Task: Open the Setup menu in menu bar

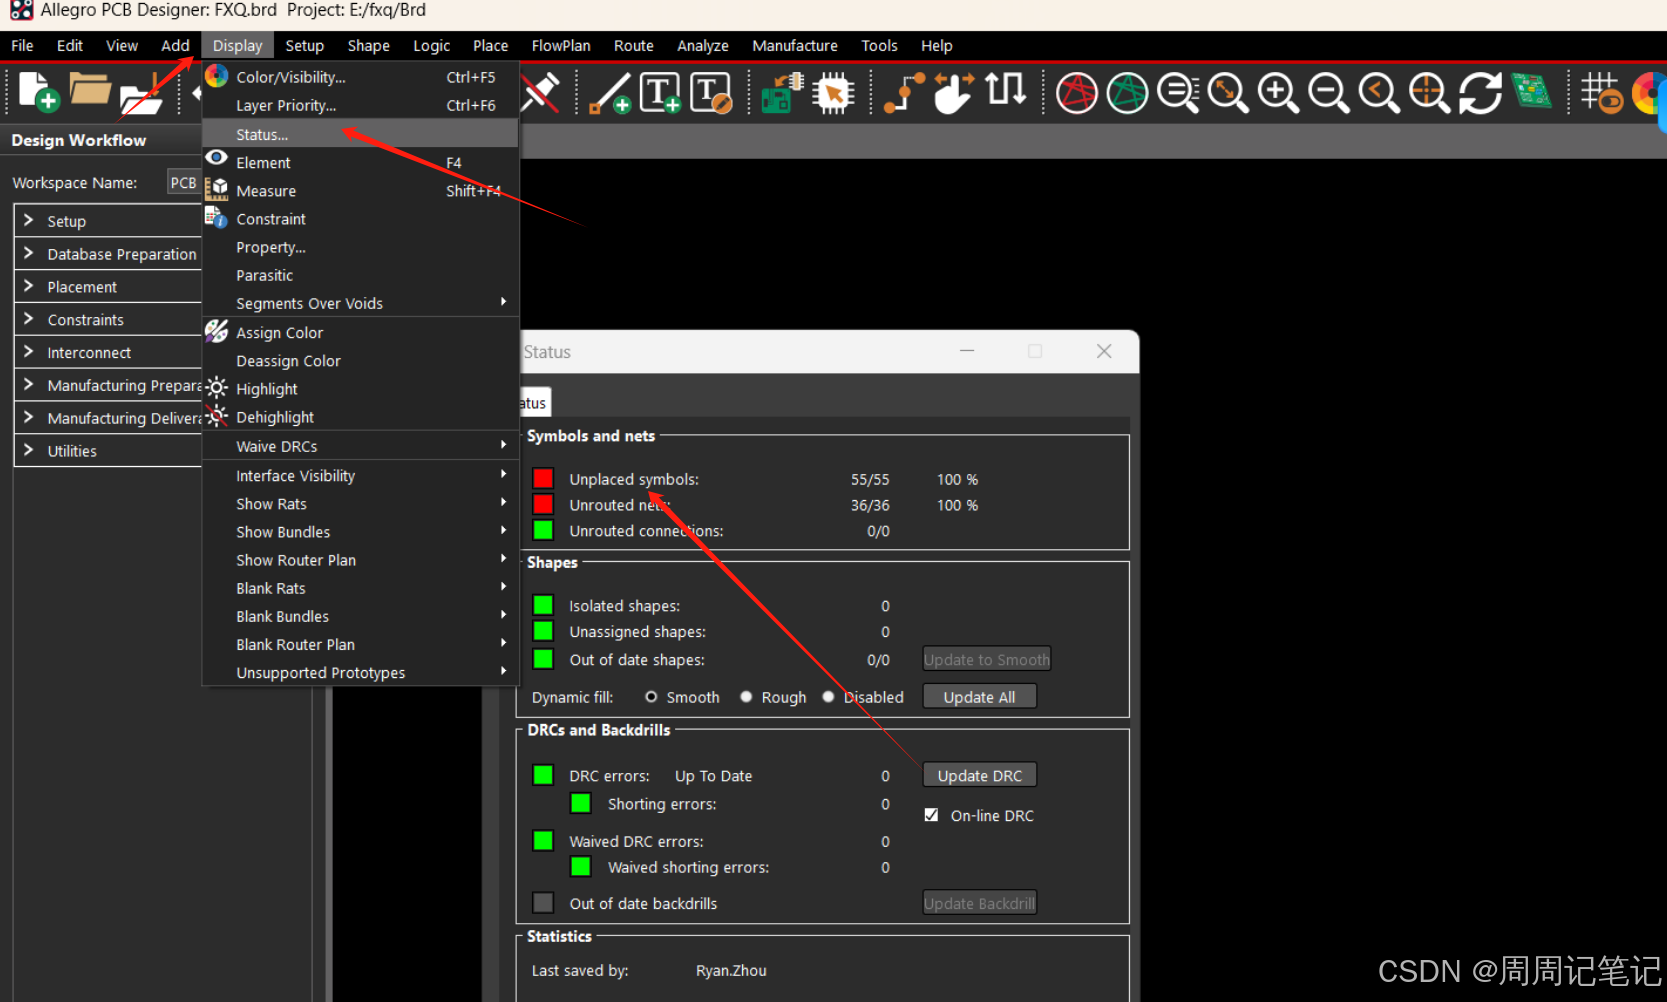Action: (x=304, y=46)
